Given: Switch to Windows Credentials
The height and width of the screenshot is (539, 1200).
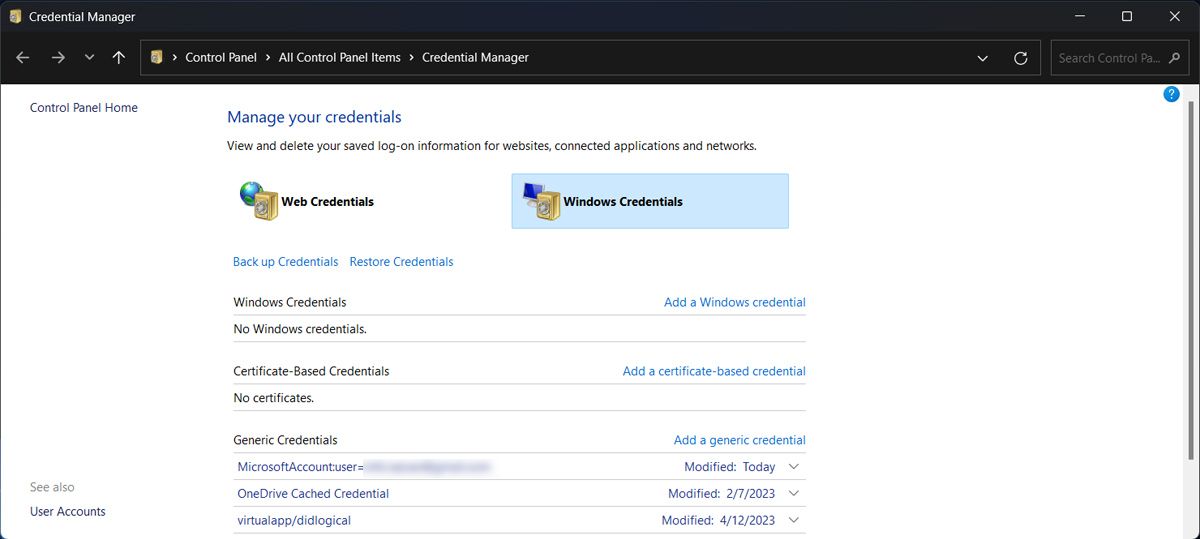Looking at the screenshot, I should pos(650,201).
